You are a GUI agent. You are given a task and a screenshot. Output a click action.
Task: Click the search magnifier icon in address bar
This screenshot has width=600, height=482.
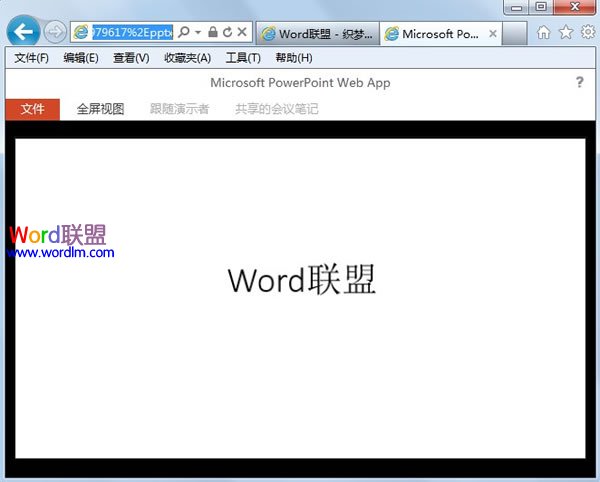[184, 32]
